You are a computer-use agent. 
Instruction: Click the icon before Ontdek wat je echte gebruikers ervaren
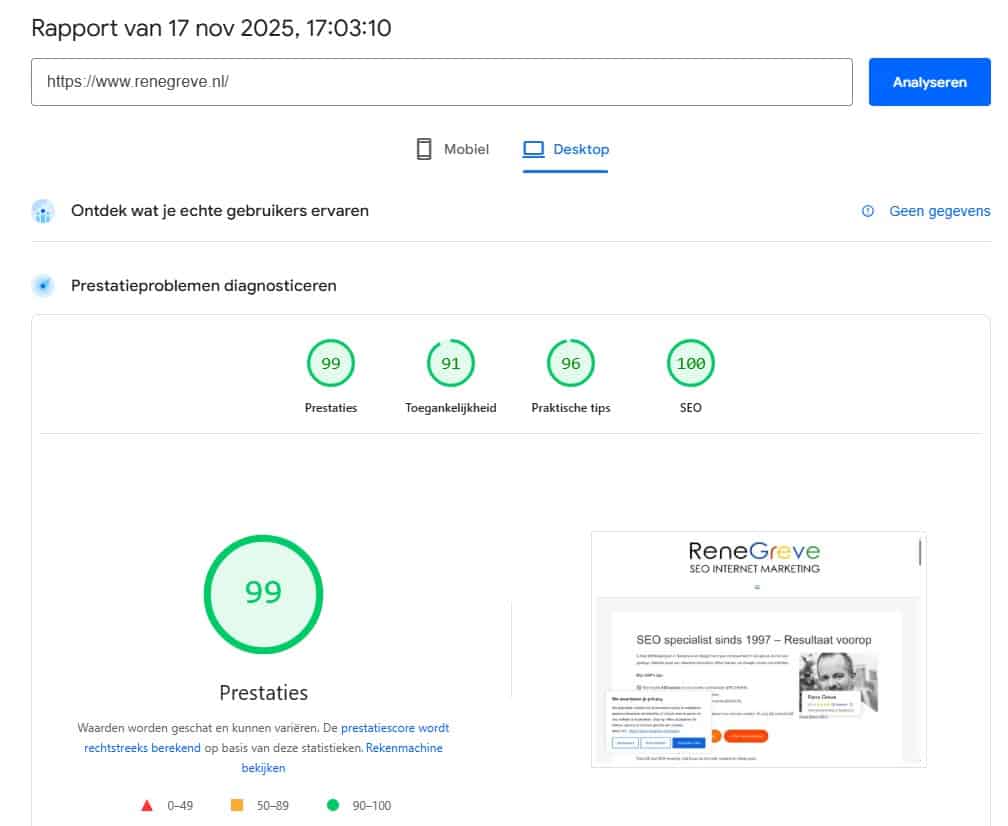pyautogui.click(x=42, y=211)
